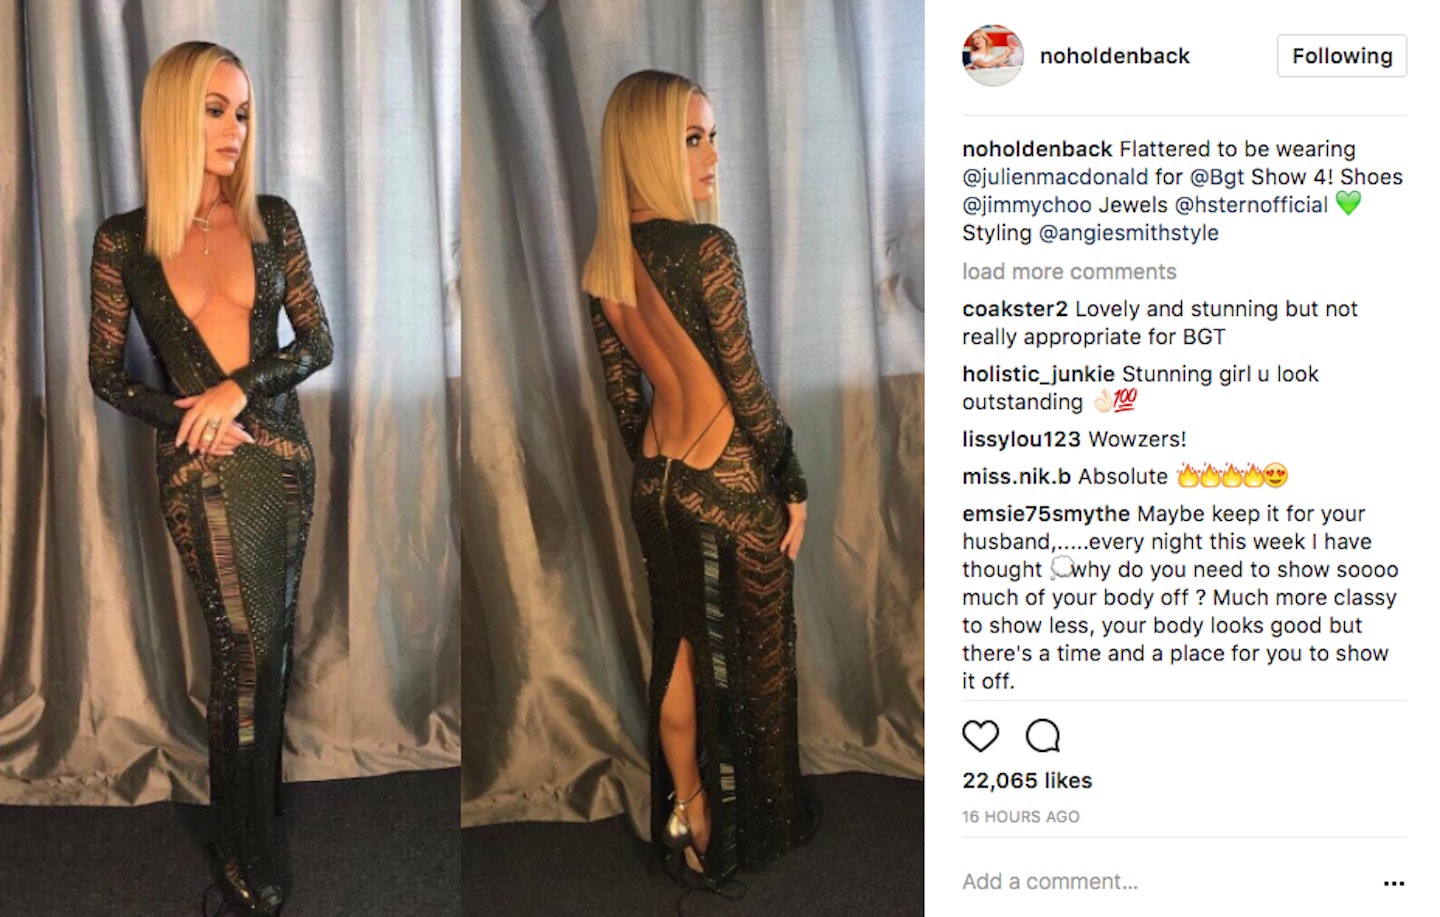Open the three-dots more options menu
This screenshot has width=1440, height=917.
click(1393, 883)
